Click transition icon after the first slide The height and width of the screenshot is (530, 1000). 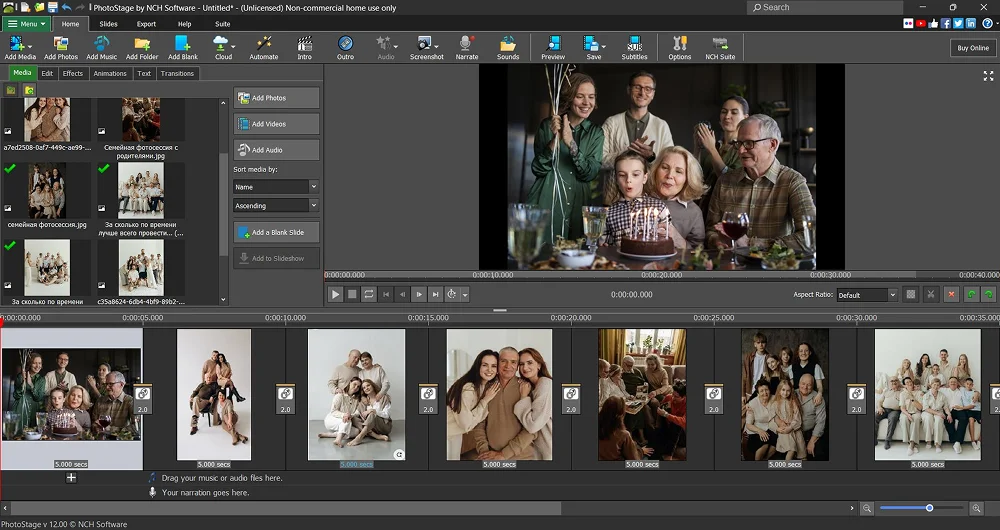[142, 394]
